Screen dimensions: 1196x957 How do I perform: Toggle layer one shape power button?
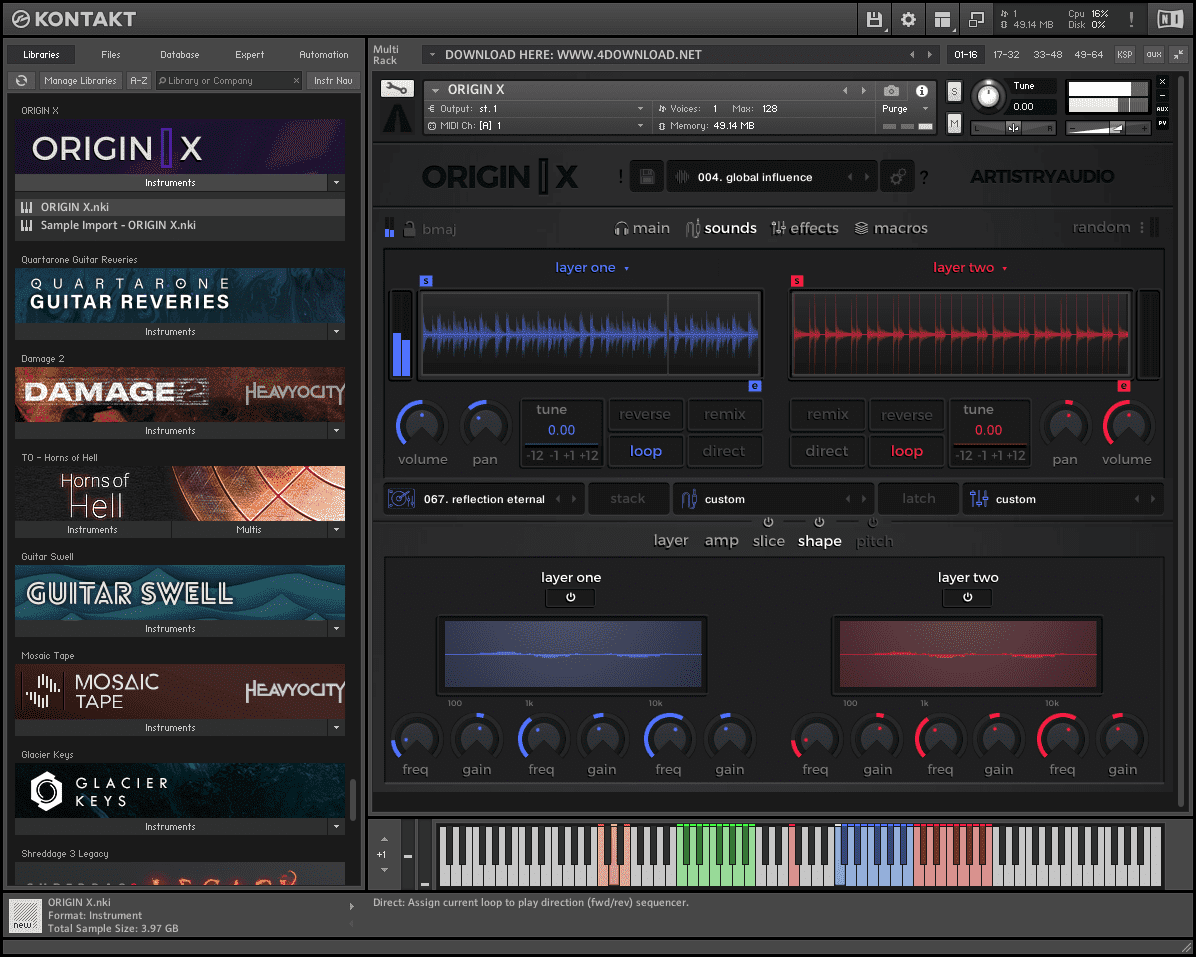tap(571, 598)
